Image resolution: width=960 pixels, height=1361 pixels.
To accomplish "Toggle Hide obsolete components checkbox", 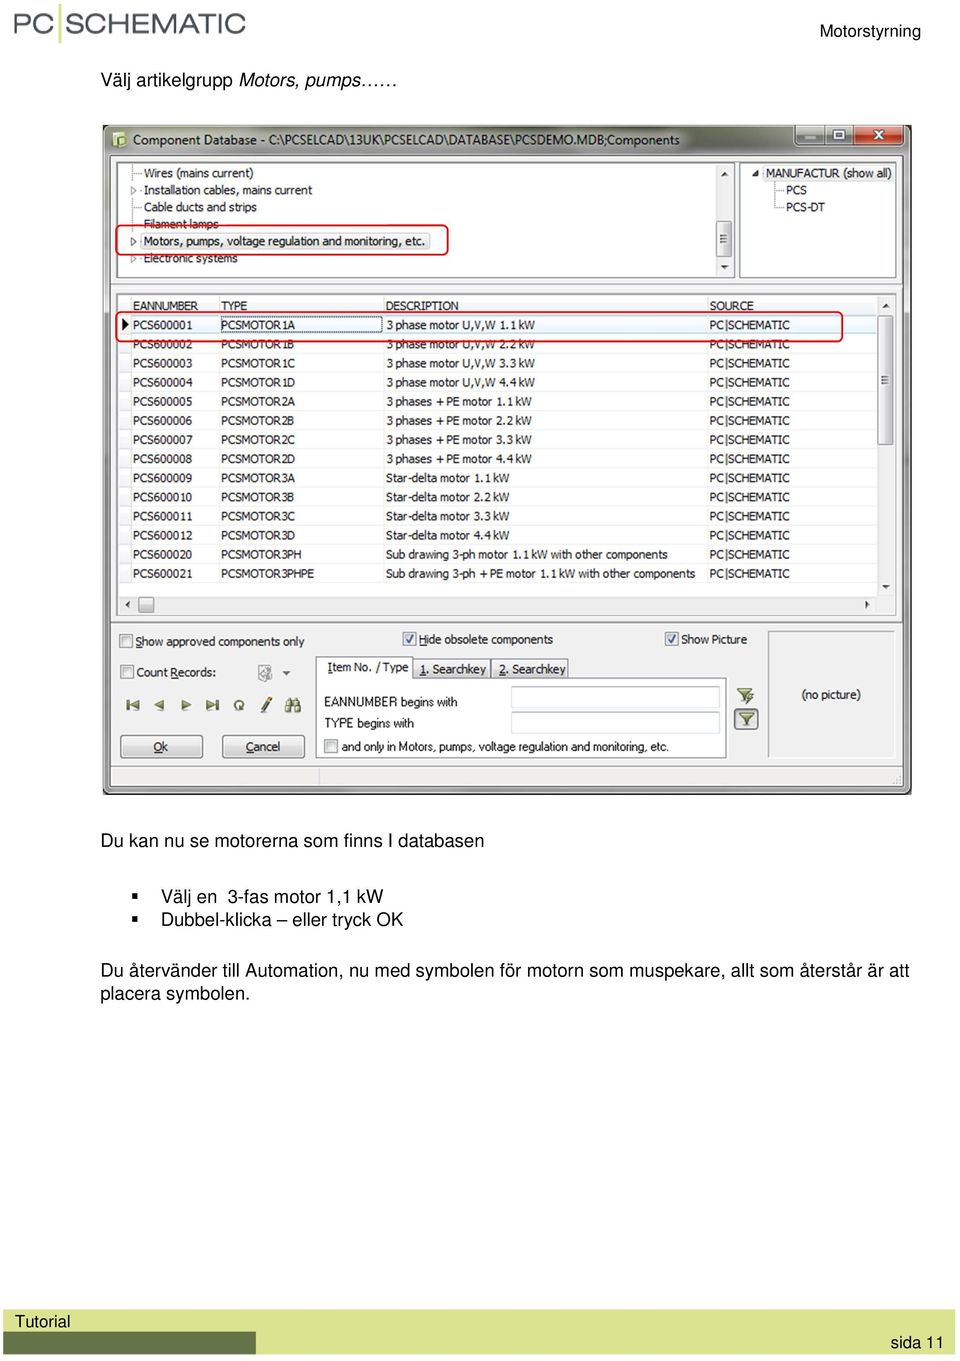I will tap(409, 639).
